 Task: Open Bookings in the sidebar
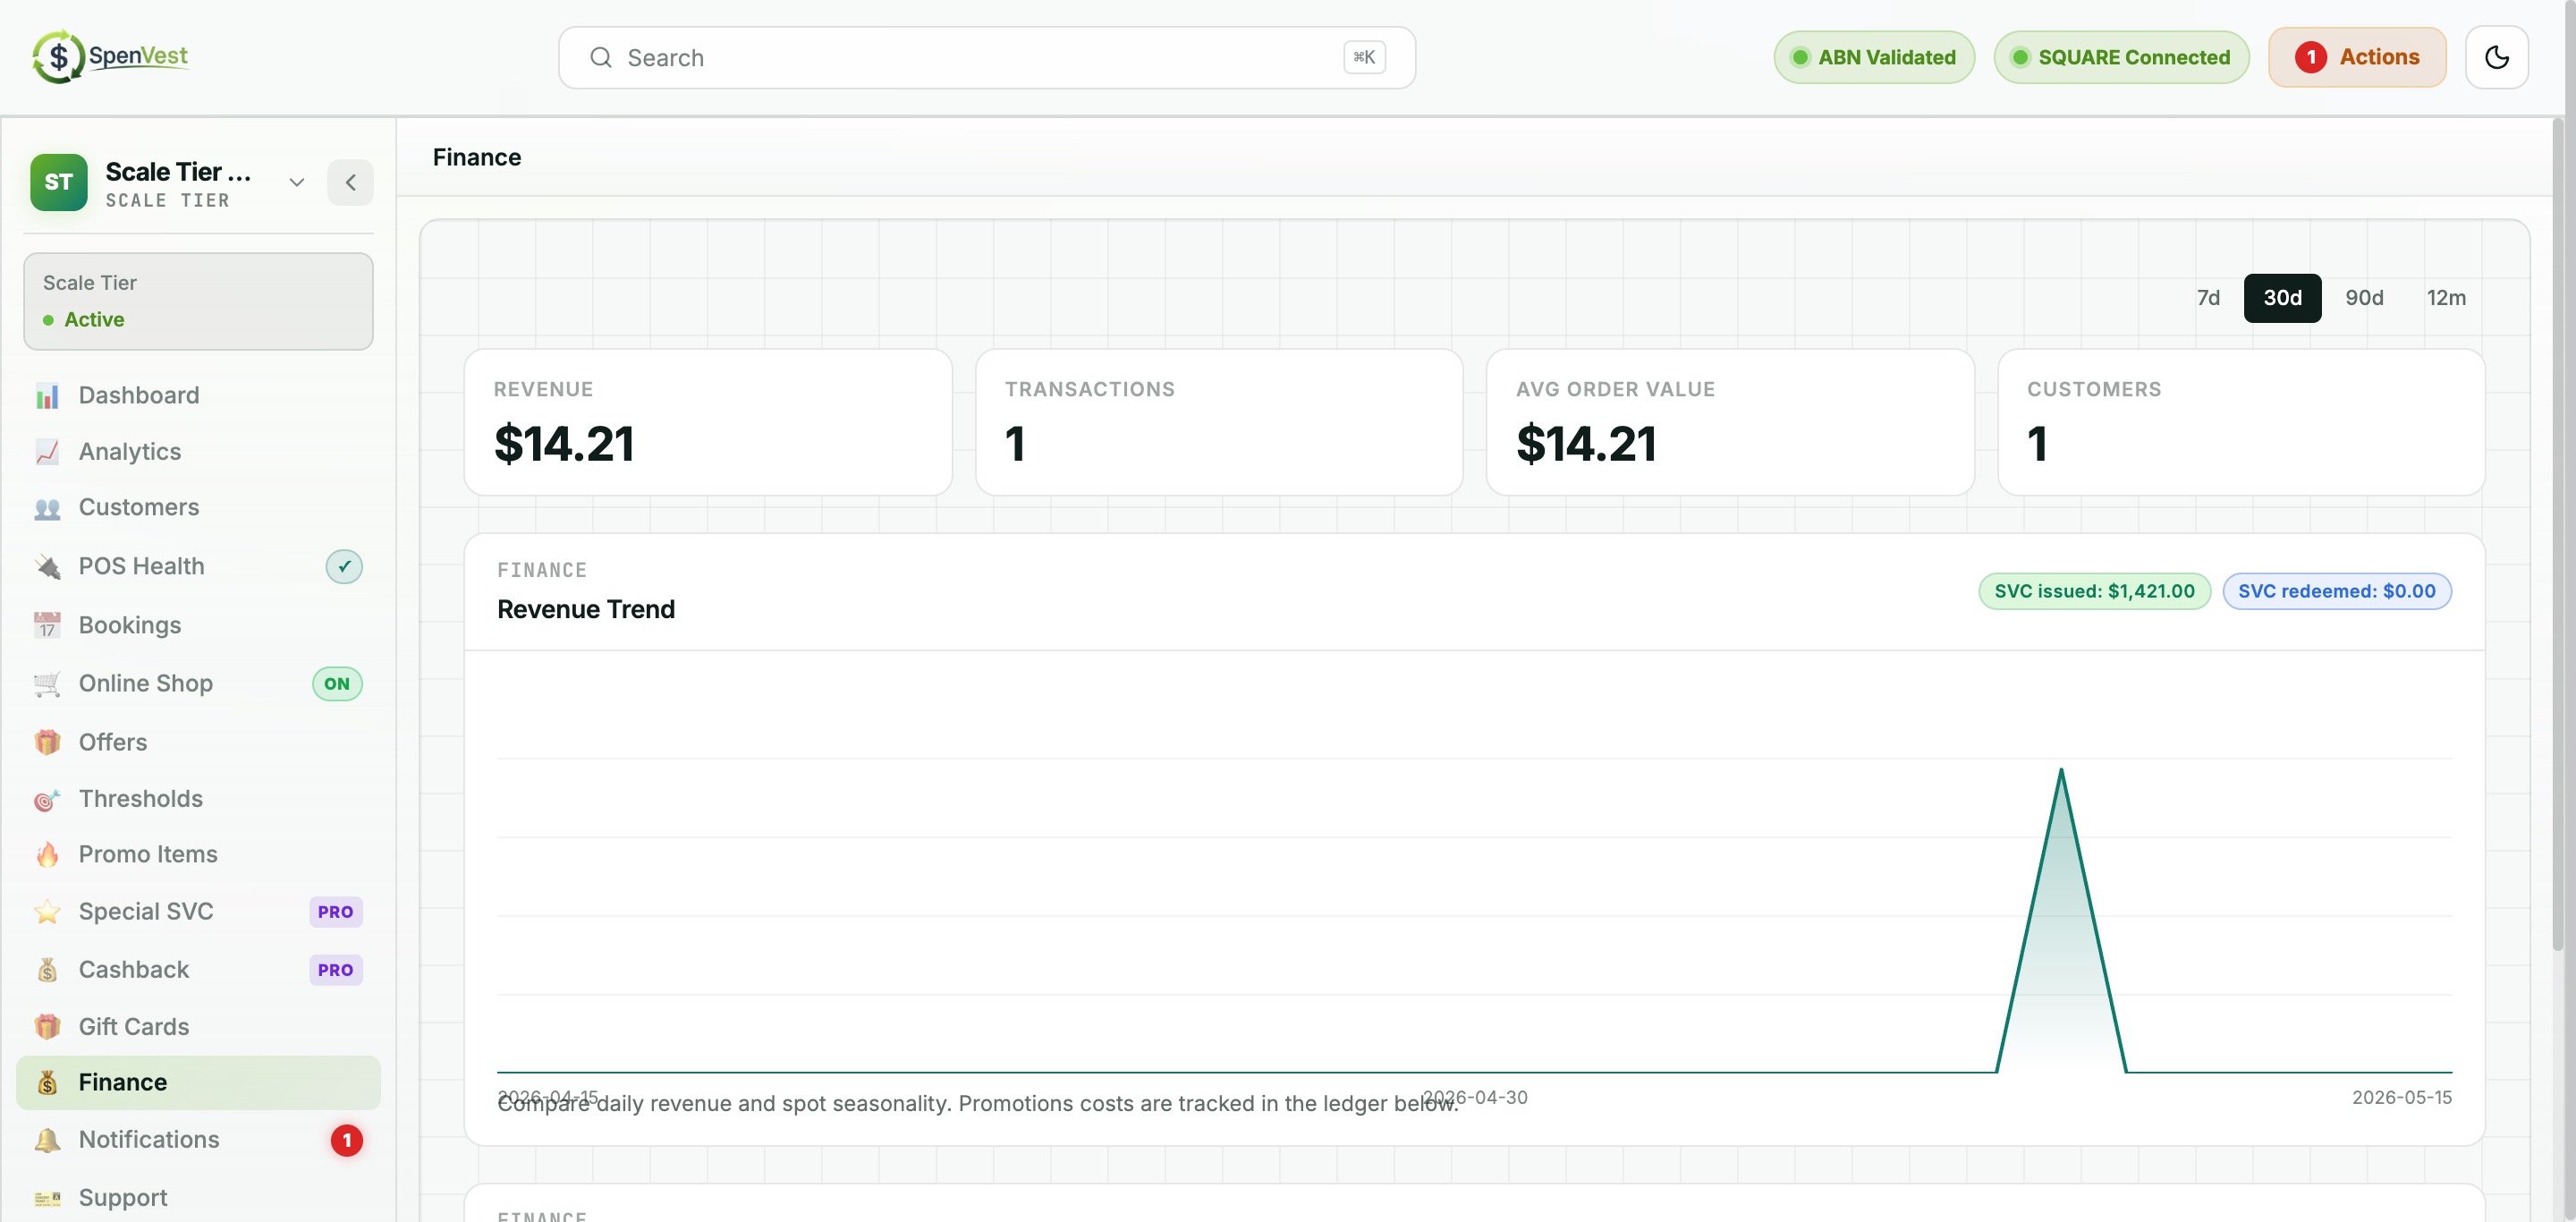click(x=198, y=625)
